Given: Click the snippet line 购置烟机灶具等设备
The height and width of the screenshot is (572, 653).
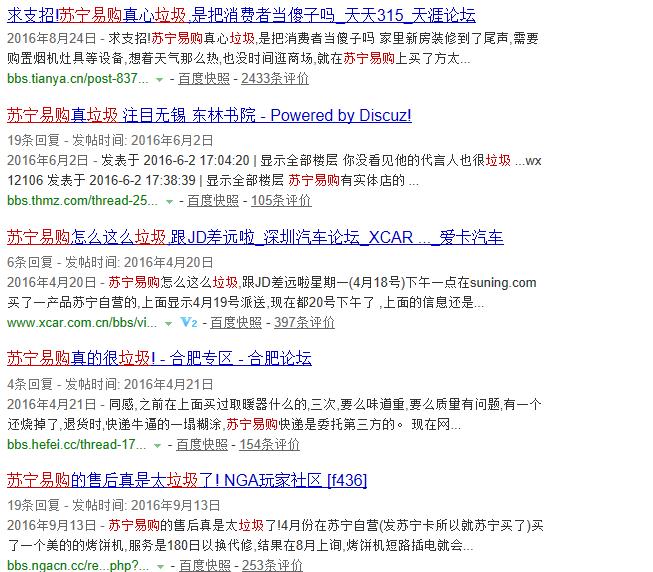Looking at the screenshot, I should (x=239, y=58).
